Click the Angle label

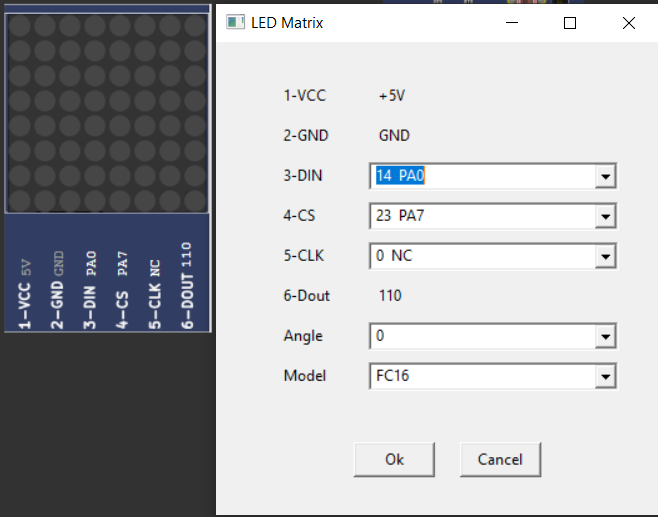303,336
